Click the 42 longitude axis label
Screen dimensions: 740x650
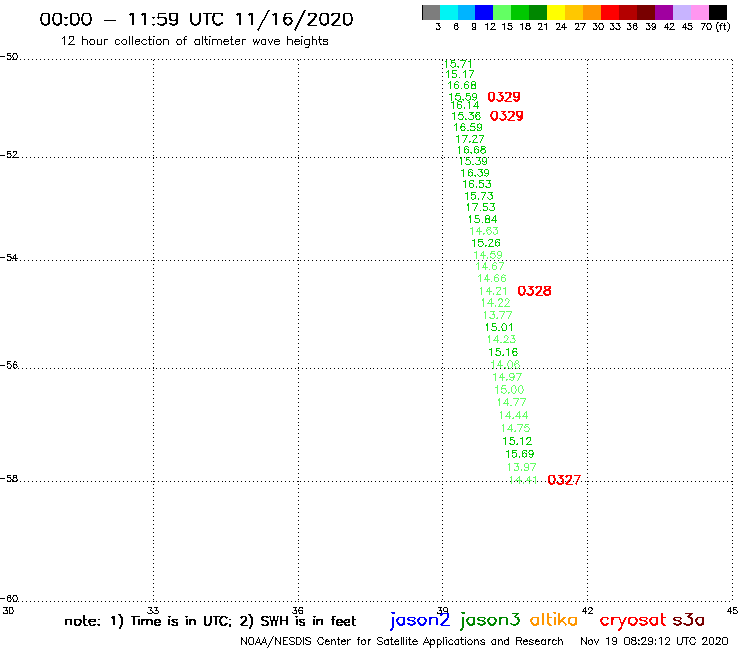pos(587,610)
